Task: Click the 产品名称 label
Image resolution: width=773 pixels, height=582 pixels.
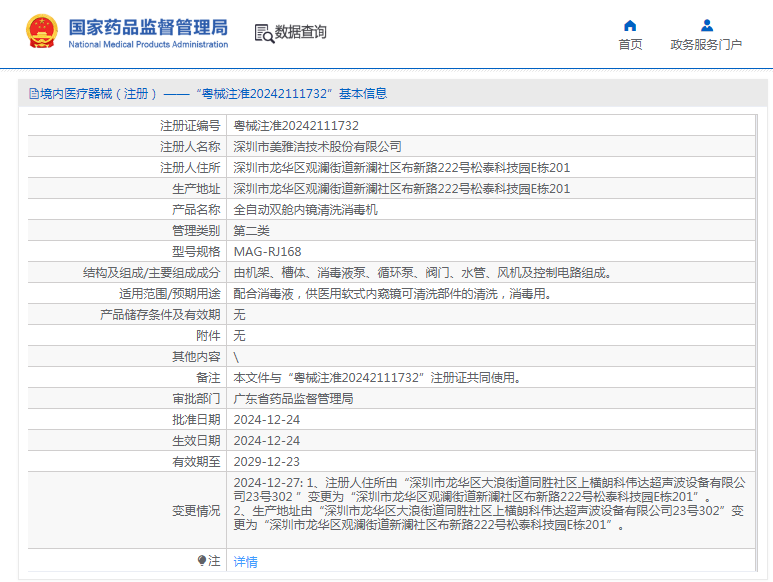Action: point(196,210)
